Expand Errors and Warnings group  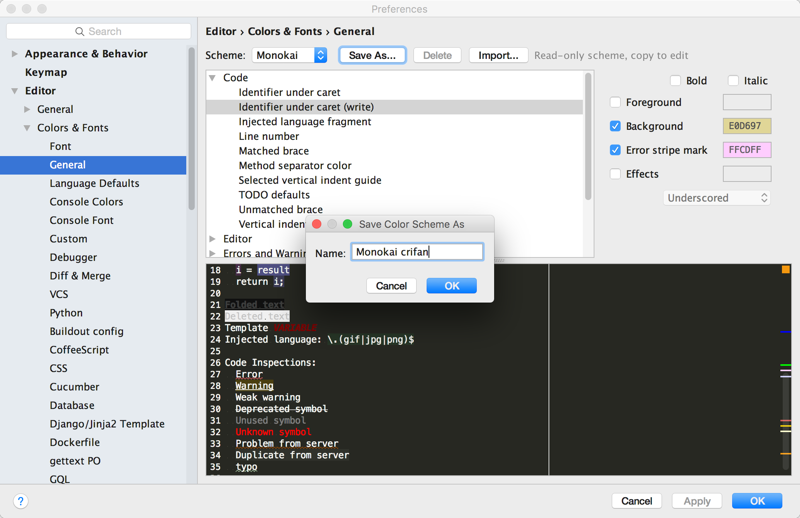tap(212, 254)
